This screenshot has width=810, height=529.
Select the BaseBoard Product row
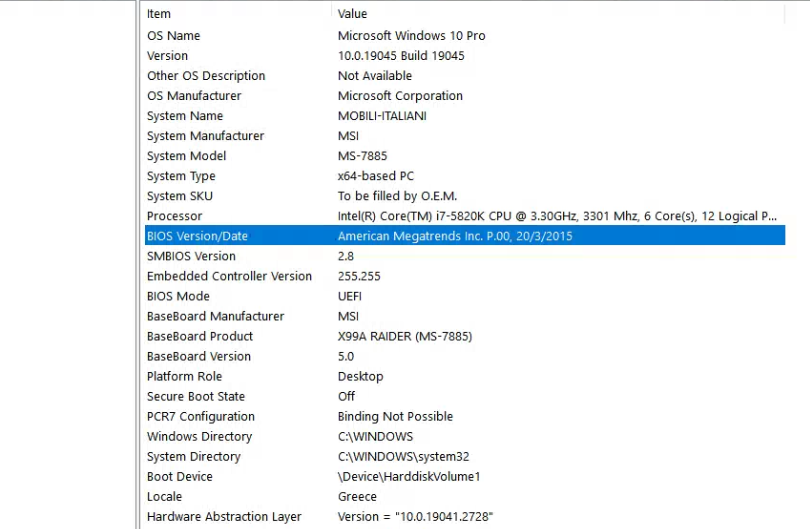click(x=465, y=336)
